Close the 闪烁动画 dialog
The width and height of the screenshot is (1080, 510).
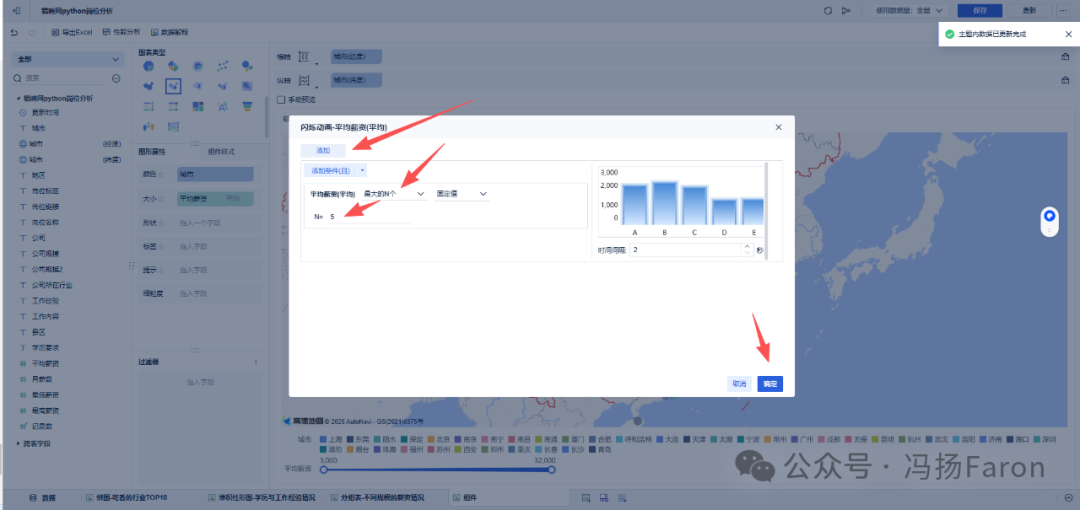tap(778, 128)
